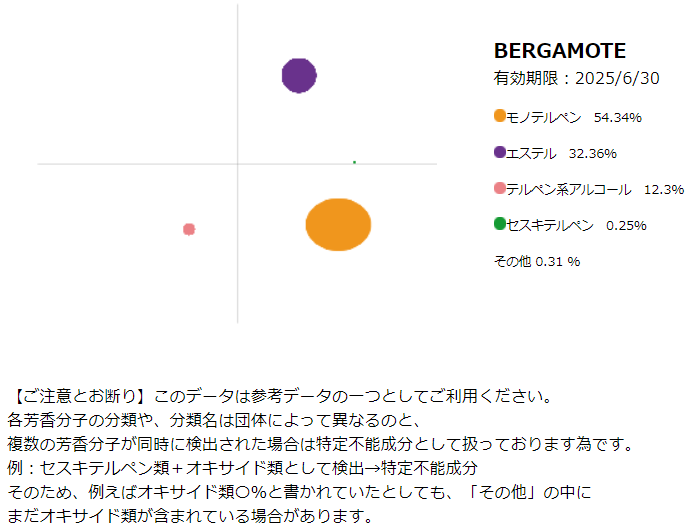Click the pink legend dot for テルペン系アルコール

pyautogui.click(x=500, y=188)
